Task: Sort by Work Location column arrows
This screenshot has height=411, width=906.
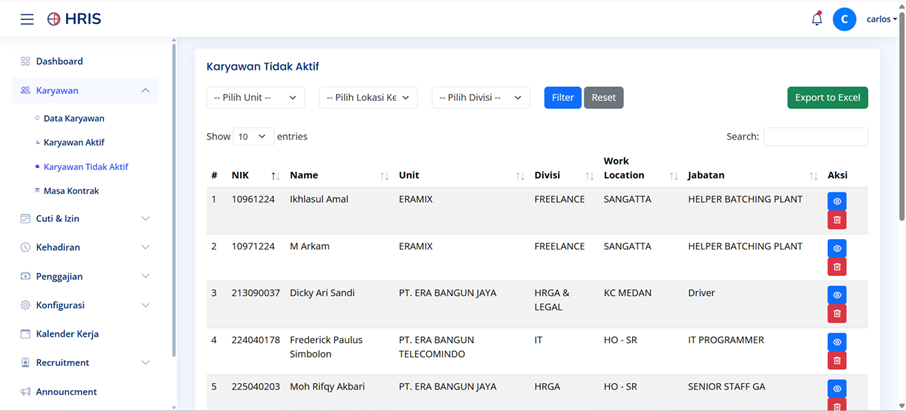Action: coord(674,176)
